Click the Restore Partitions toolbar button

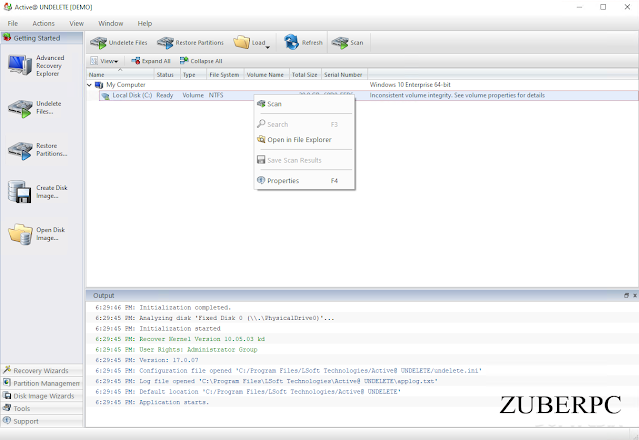(190, 42)
